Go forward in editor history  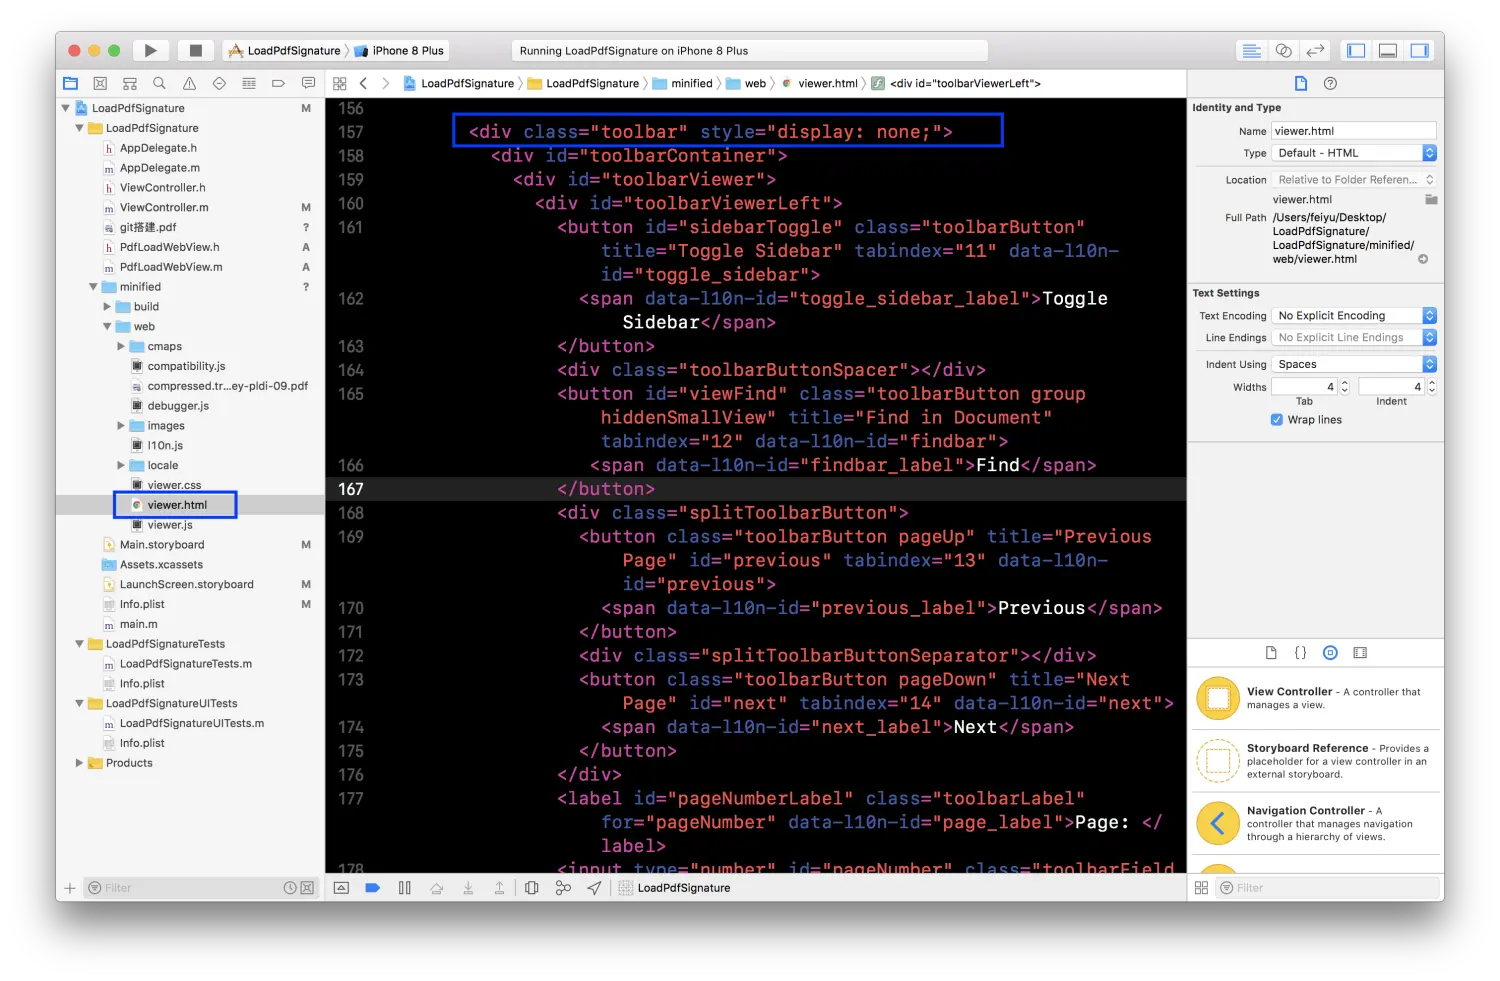pos(386,84)
